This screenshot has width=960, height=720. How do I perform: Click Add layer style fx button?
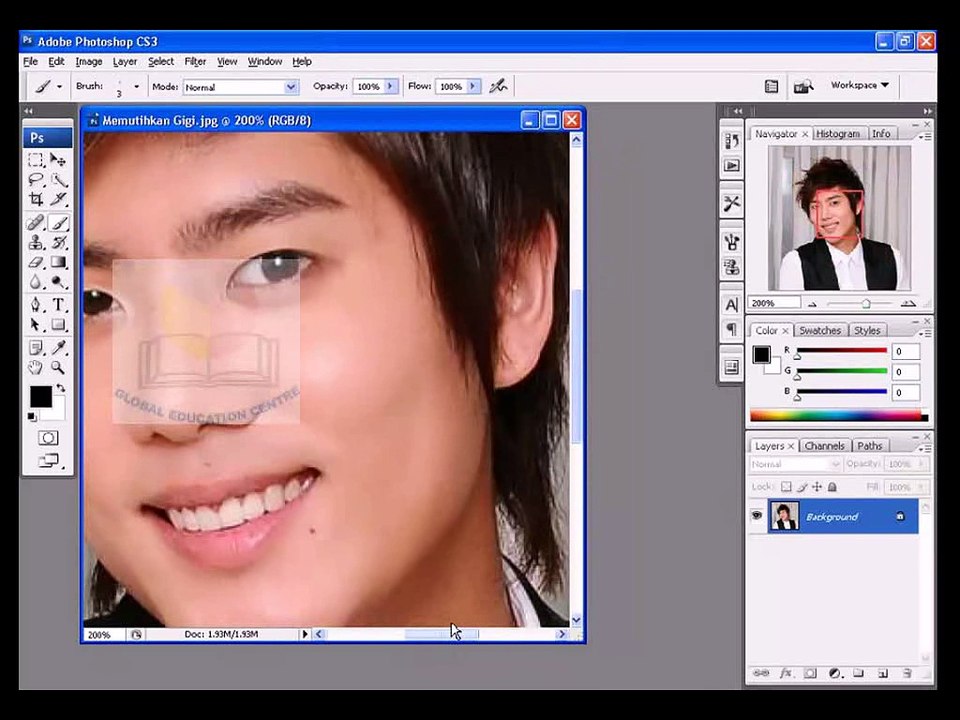pyautogui.click(x=786, y=673)
